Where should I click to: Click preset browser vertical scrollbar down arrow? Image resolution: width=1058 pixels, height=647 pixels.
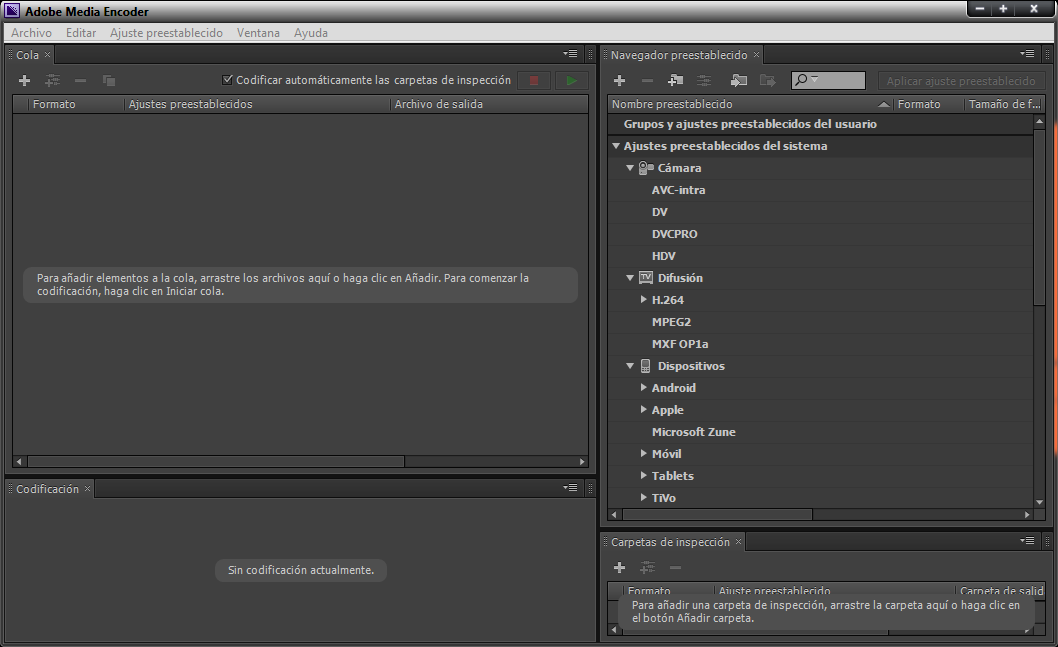click(1039, 502)
